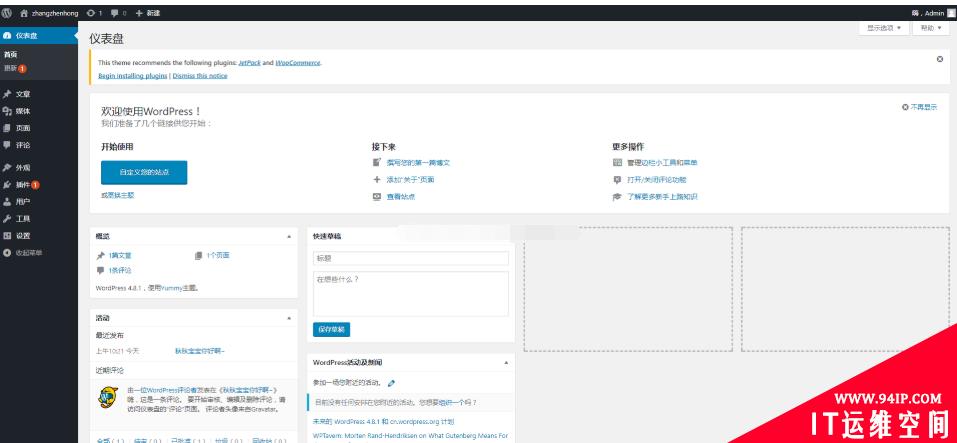Click the 自定义您的站点 button
The image size is (957, 443).
(x=144, y=172)
